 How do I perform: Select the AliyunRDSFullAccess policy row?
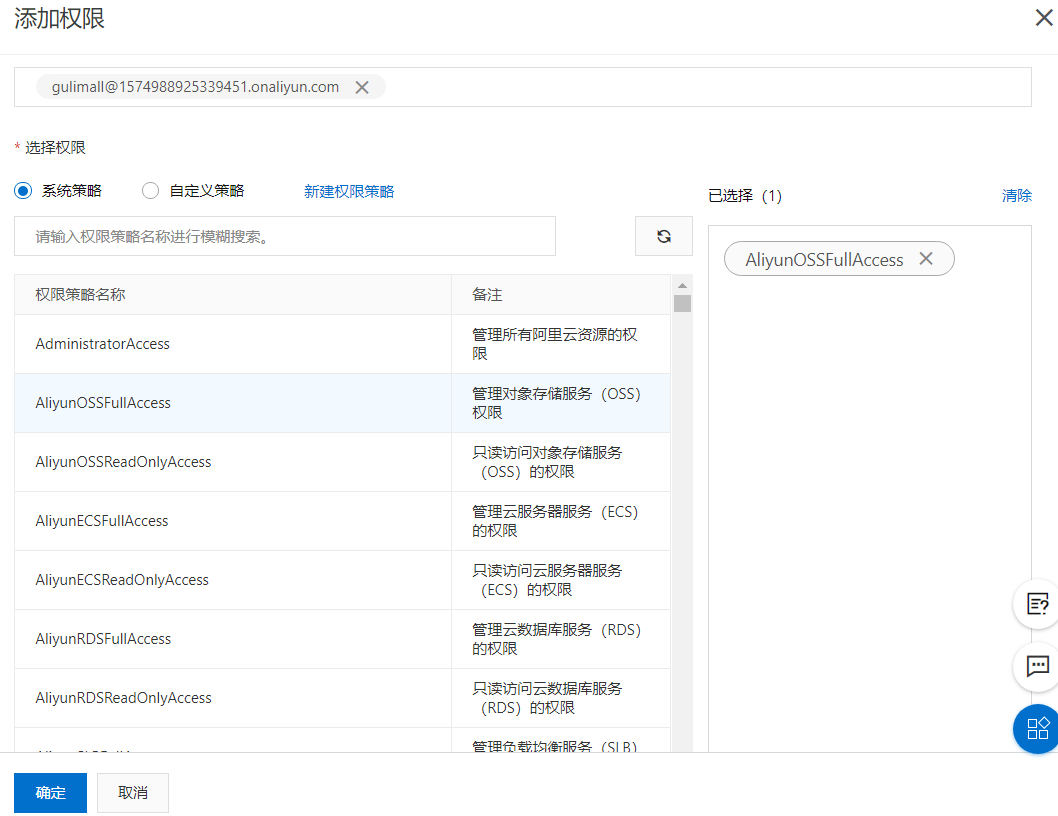click(342, 639)
